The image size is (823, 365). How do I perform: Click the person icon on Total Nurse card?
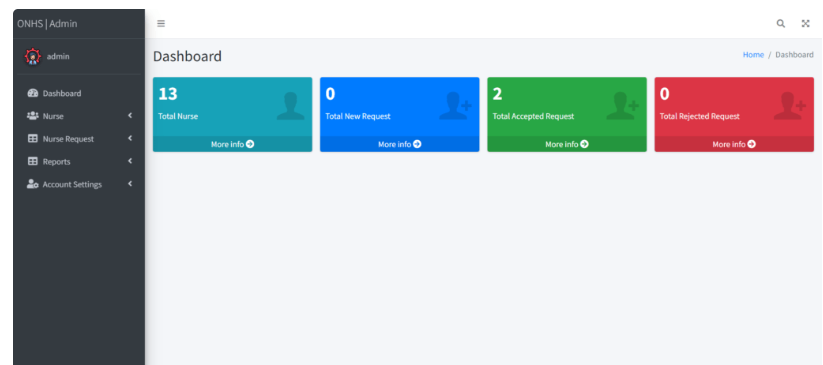pyautogui.click(x=290, y=106)
